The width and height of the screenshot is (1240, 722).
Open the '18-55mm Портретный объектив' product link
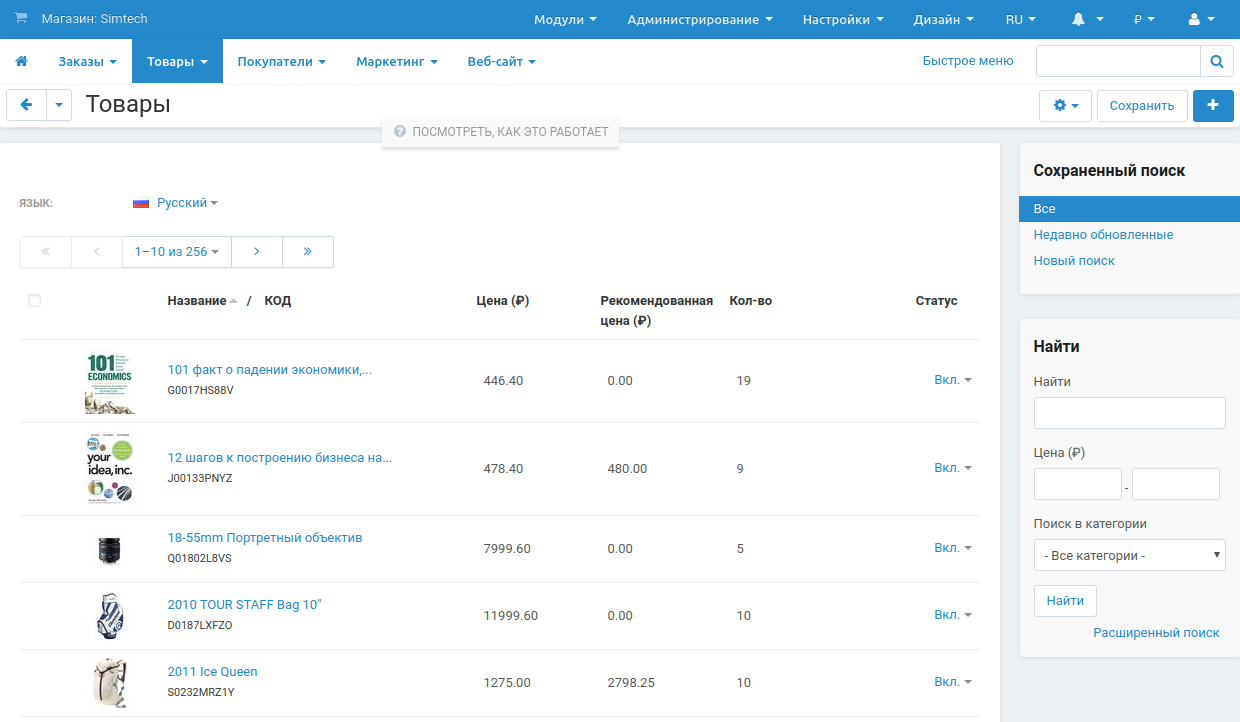pos(265,538)
